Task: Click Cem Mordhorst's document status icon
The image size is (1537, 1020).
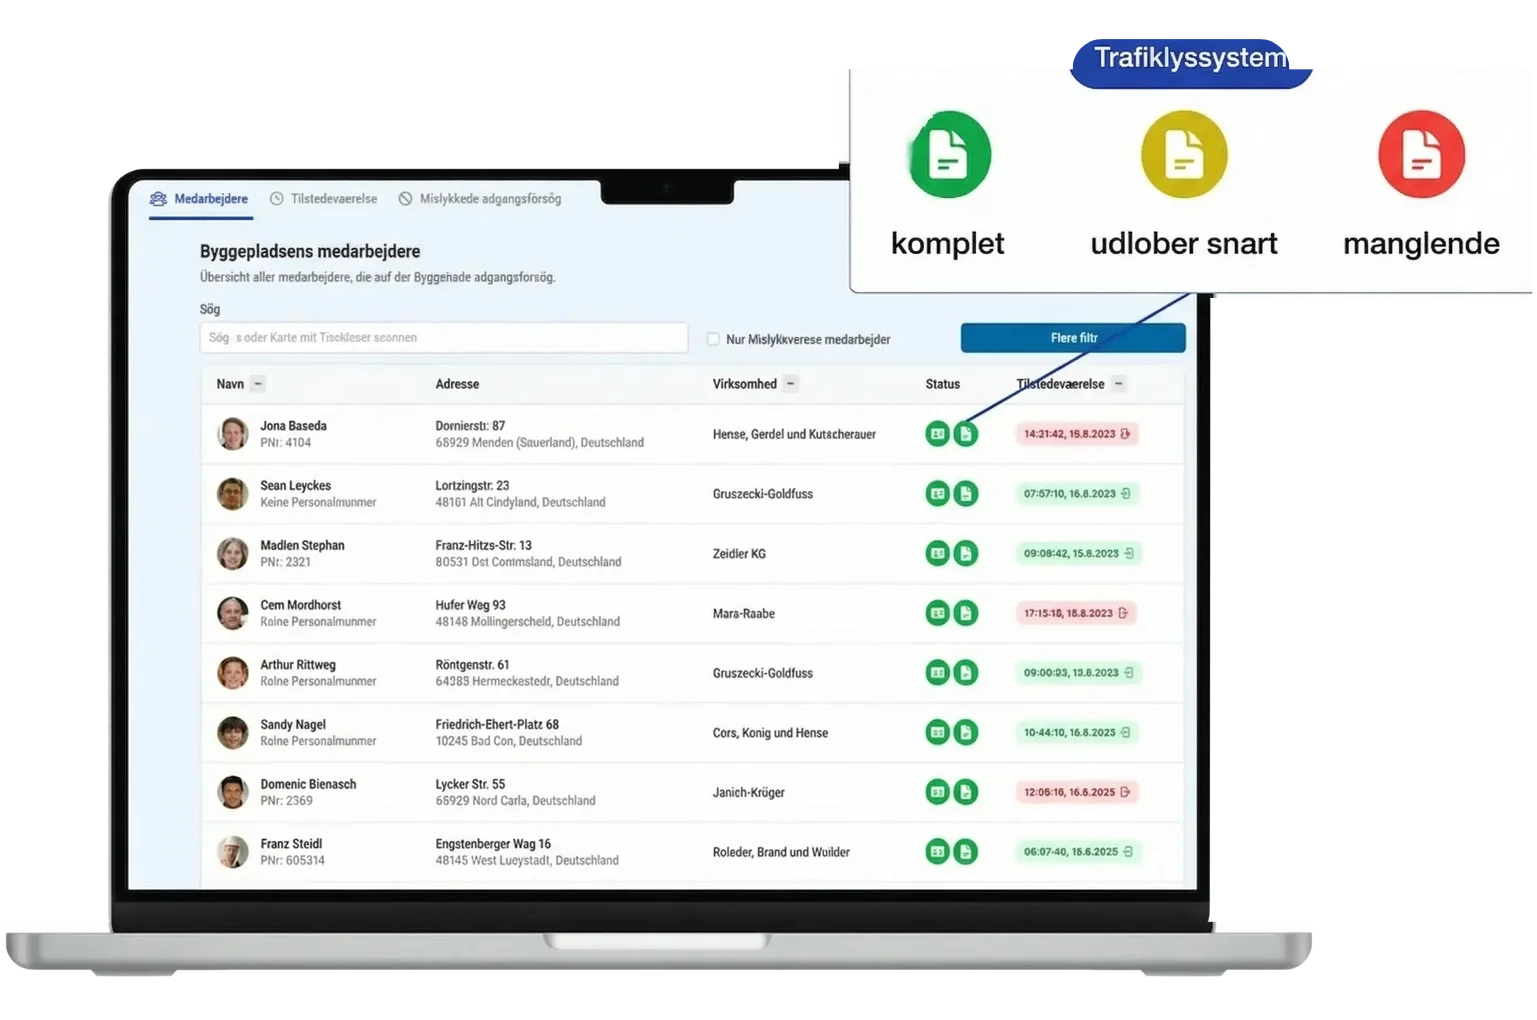Action: point(966,613)
